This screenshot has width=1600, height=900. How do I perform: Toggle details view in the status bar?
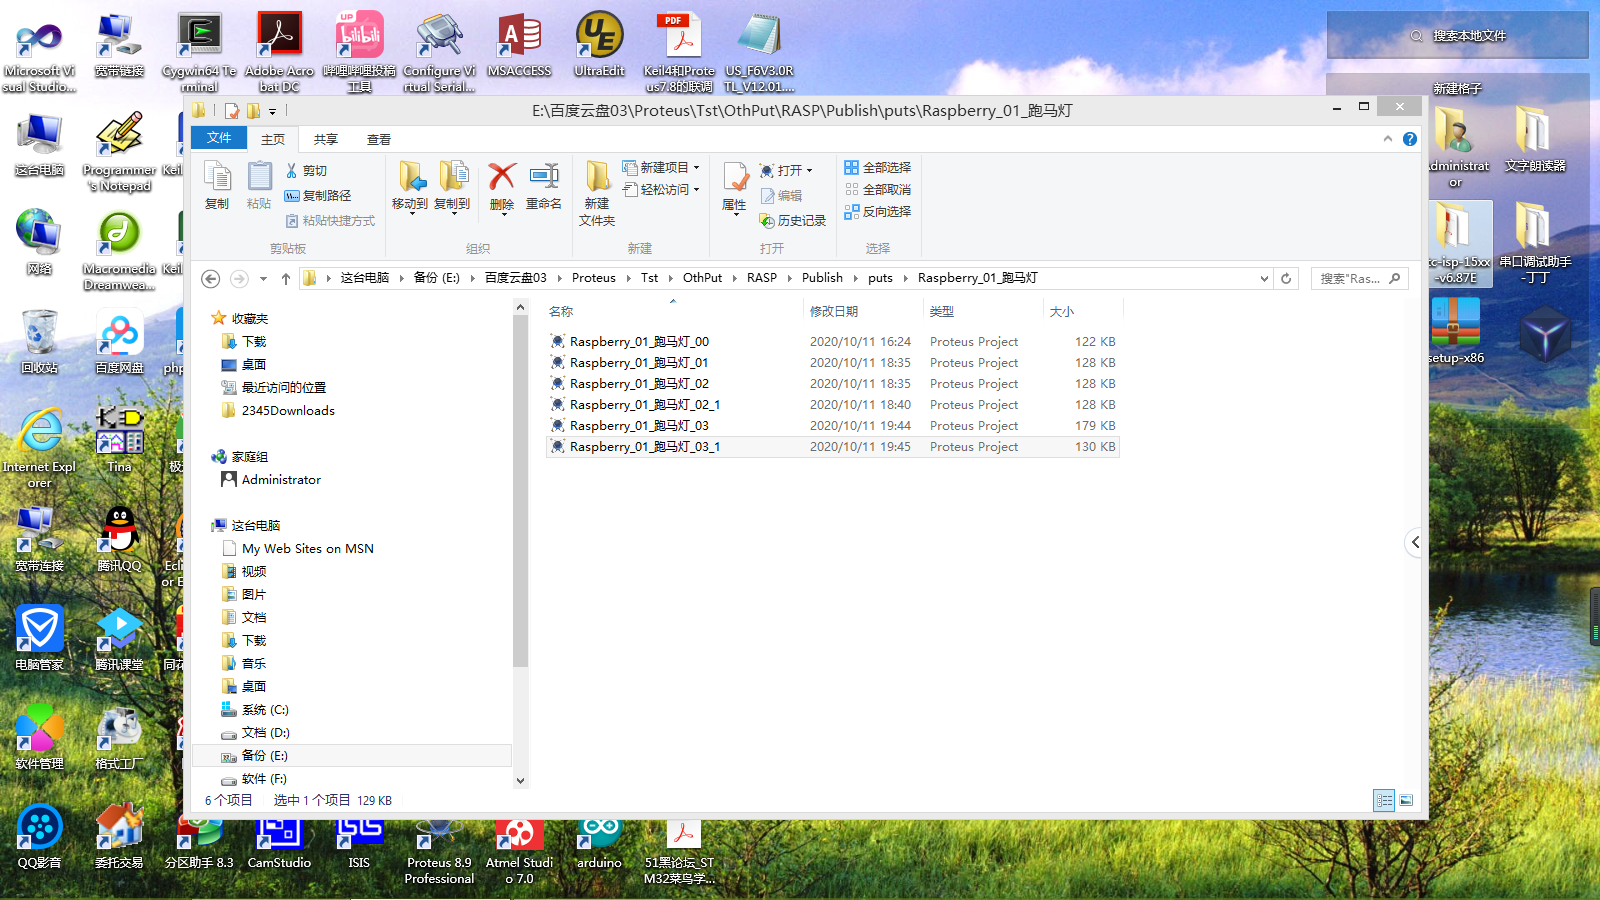click(1385, 800)
